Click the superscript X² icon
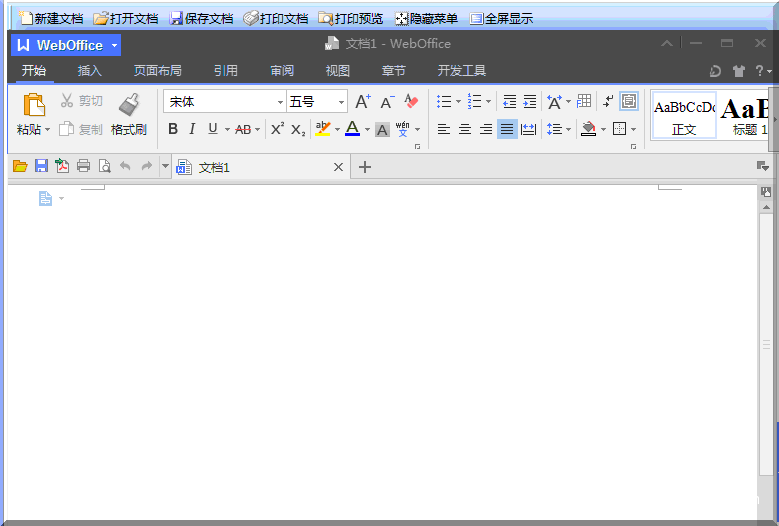779x526 pixels. (277, 129)
